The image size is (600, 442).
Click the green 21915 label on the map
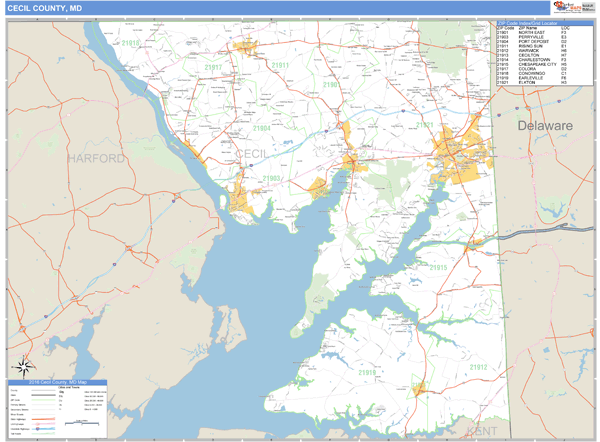point(438,267)
